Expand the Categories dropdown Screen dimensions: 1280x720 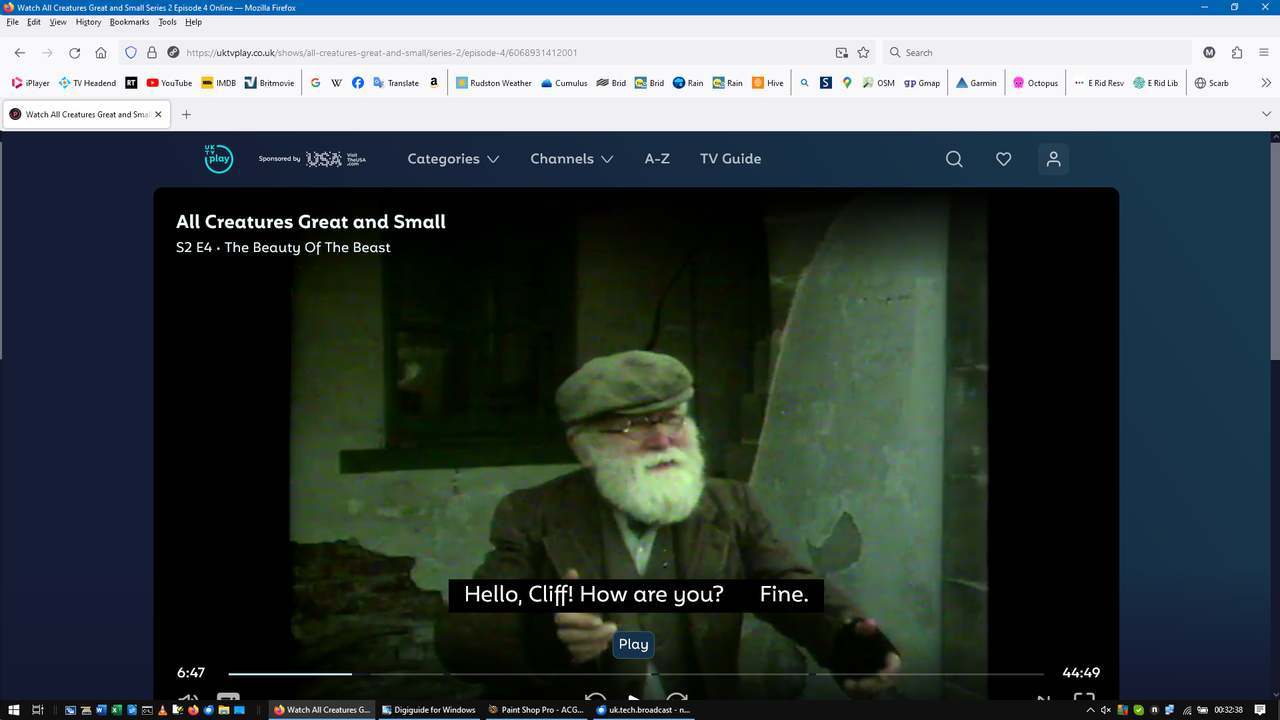click(453, 159)
